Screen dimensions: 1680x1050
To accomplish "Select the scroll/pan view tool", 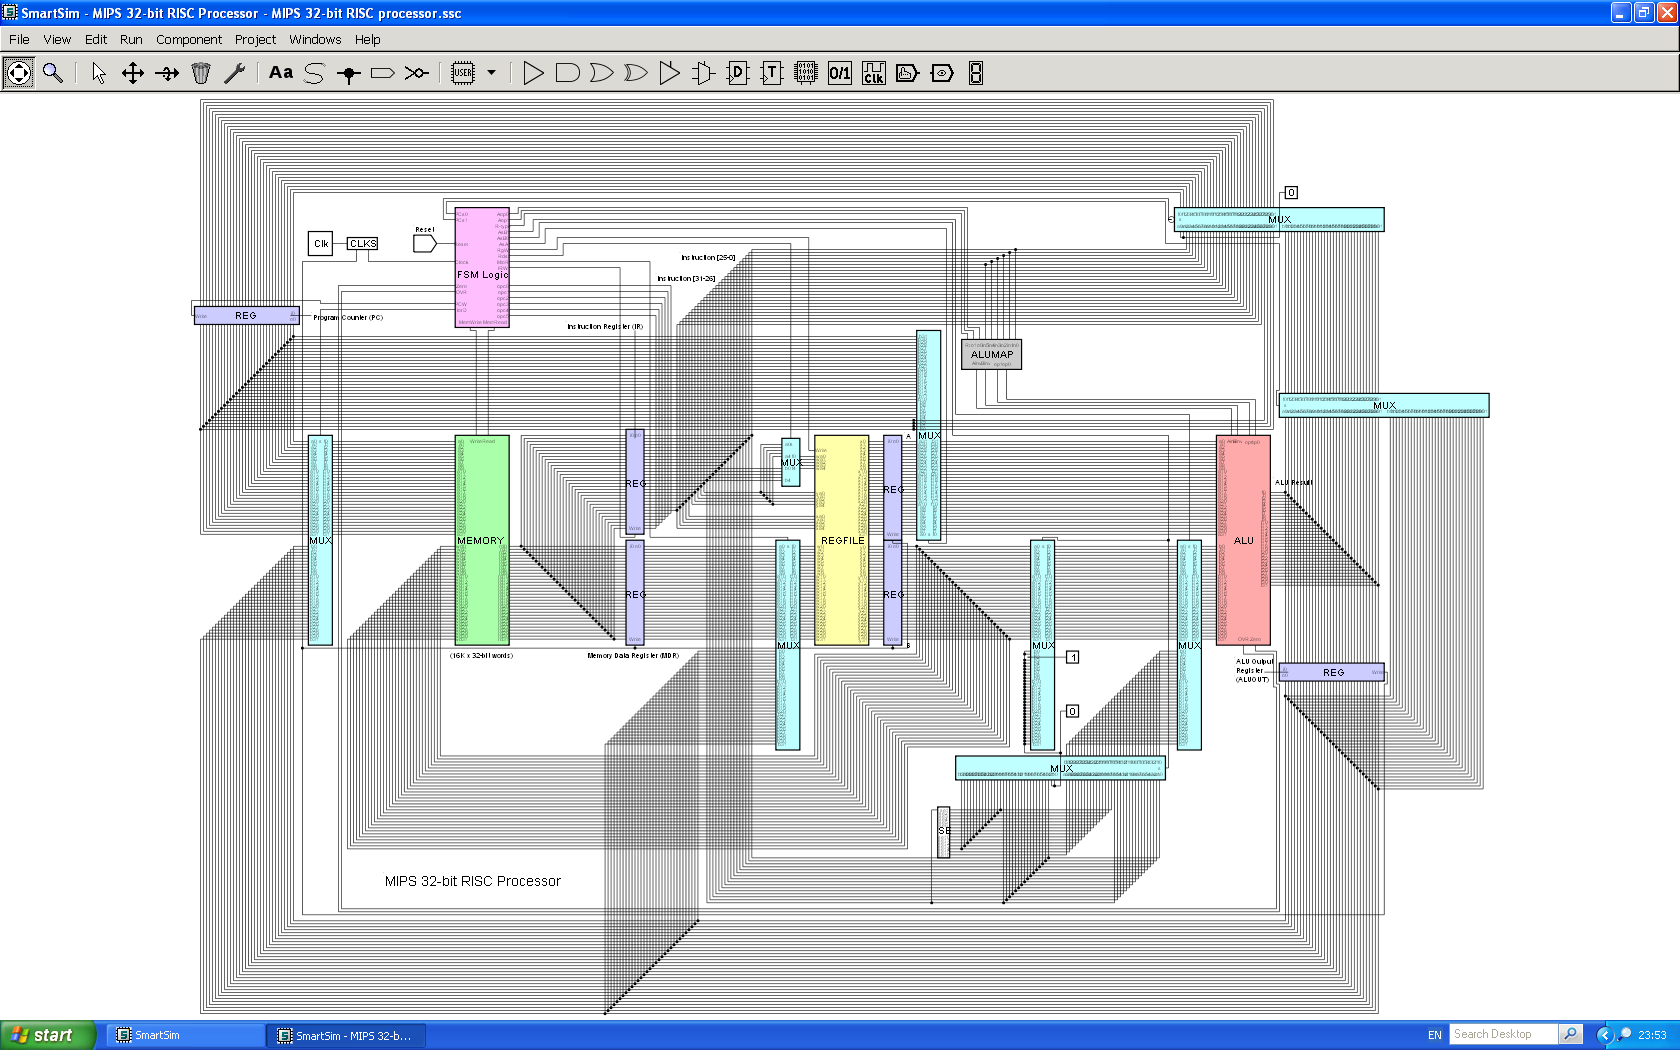I will click(x=19, y=73).
